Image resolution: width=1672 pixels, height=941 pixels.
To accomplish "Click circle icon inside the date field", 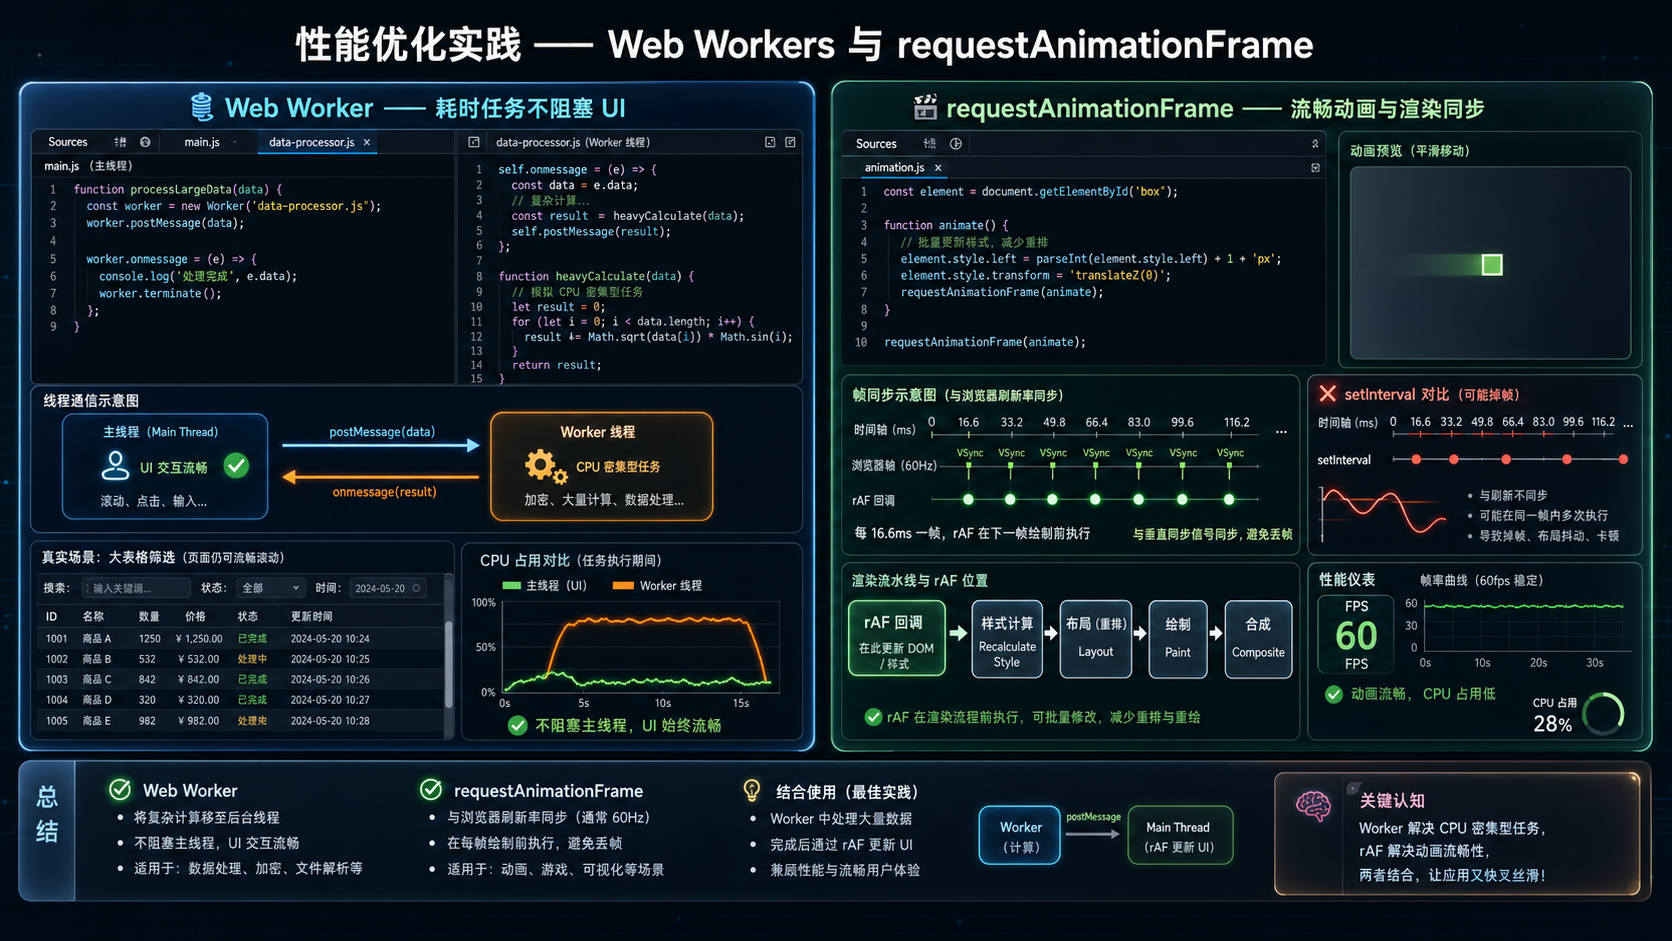I will (x=417, y=588).
